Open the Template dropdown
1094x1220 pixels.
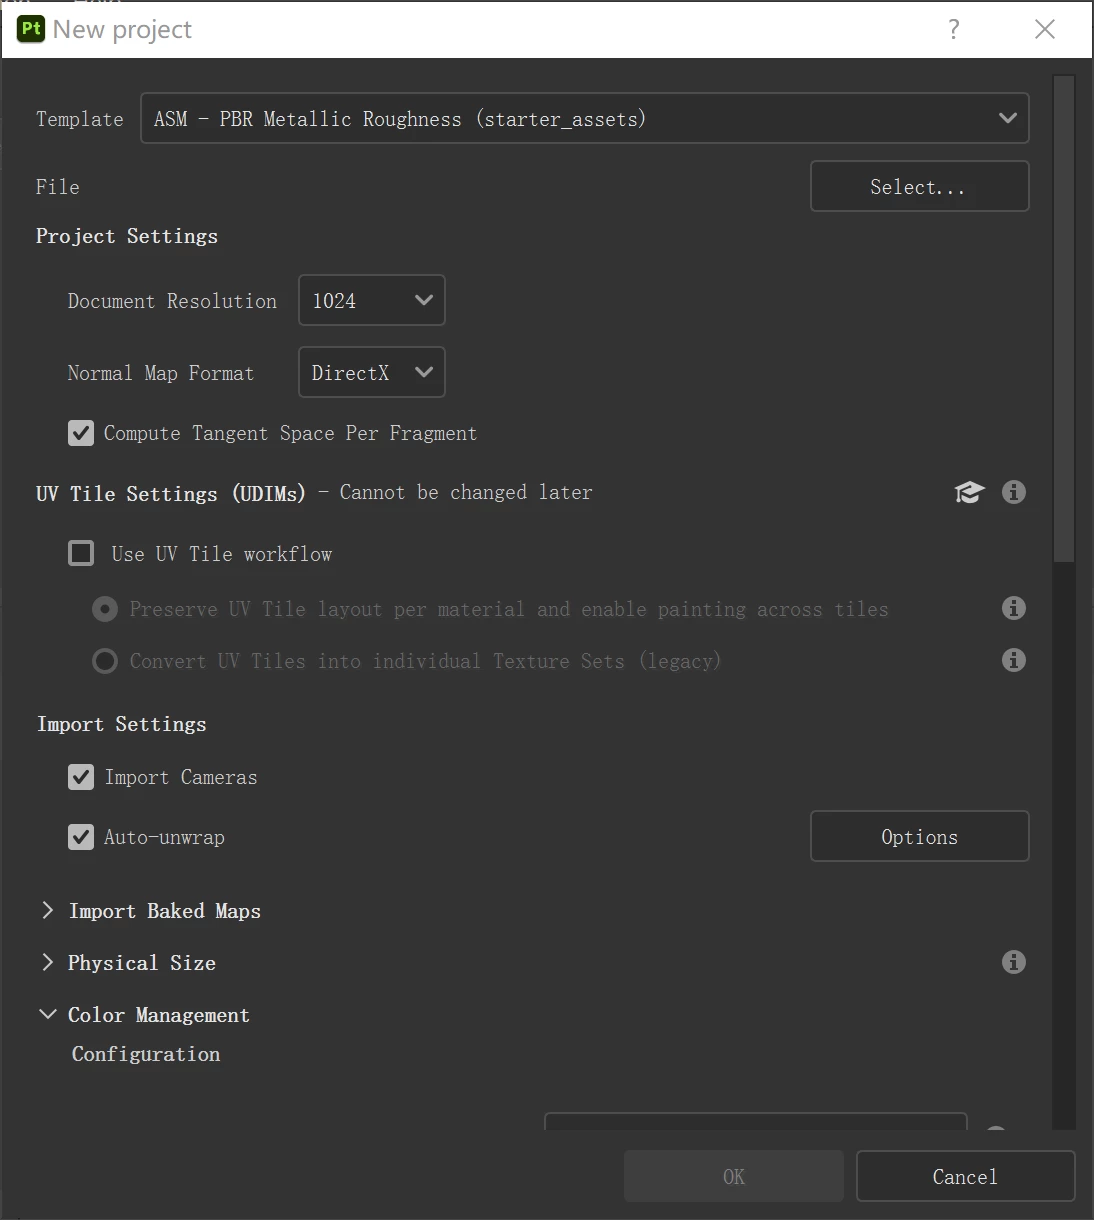point(585,118)
